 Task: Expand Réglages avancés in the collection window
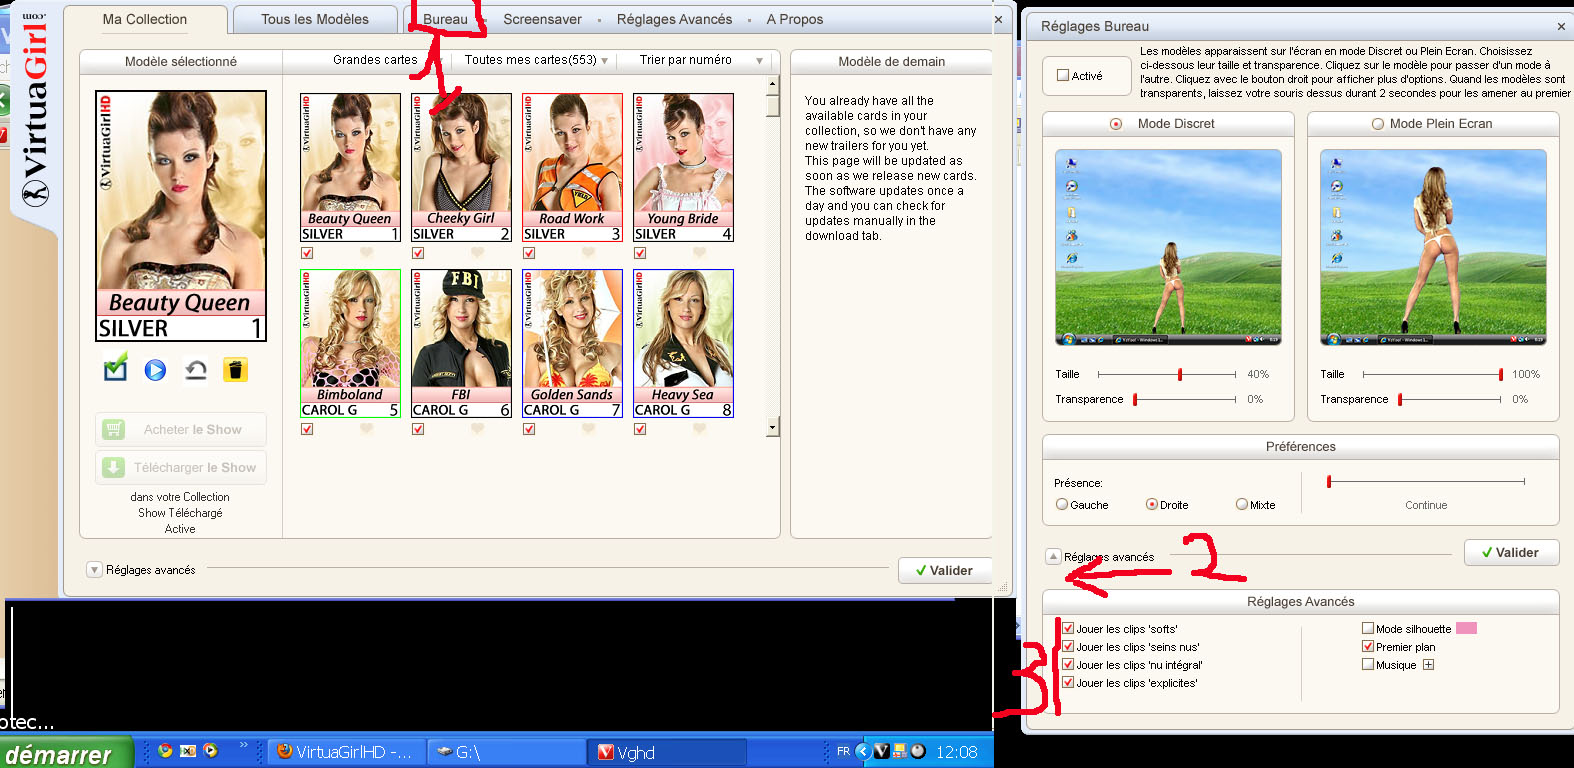coord(95,570)
